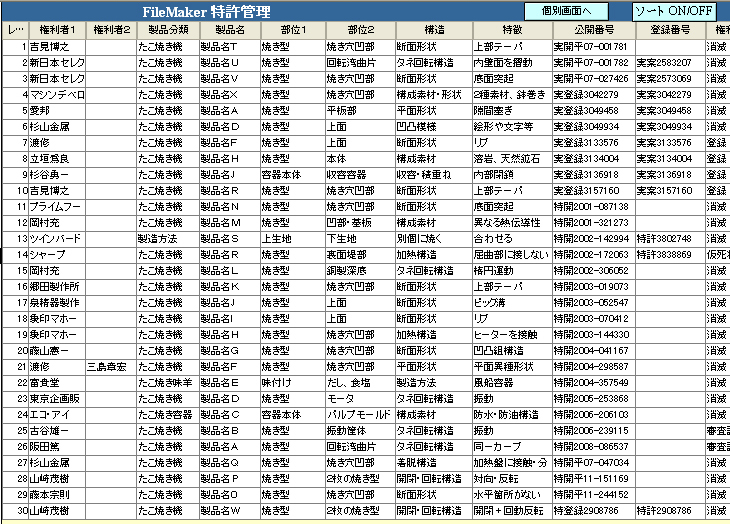The image size is (730, 524).
Task: Click the パルプモールド cell
Action: pyautogui.click(x=361, y=415)
